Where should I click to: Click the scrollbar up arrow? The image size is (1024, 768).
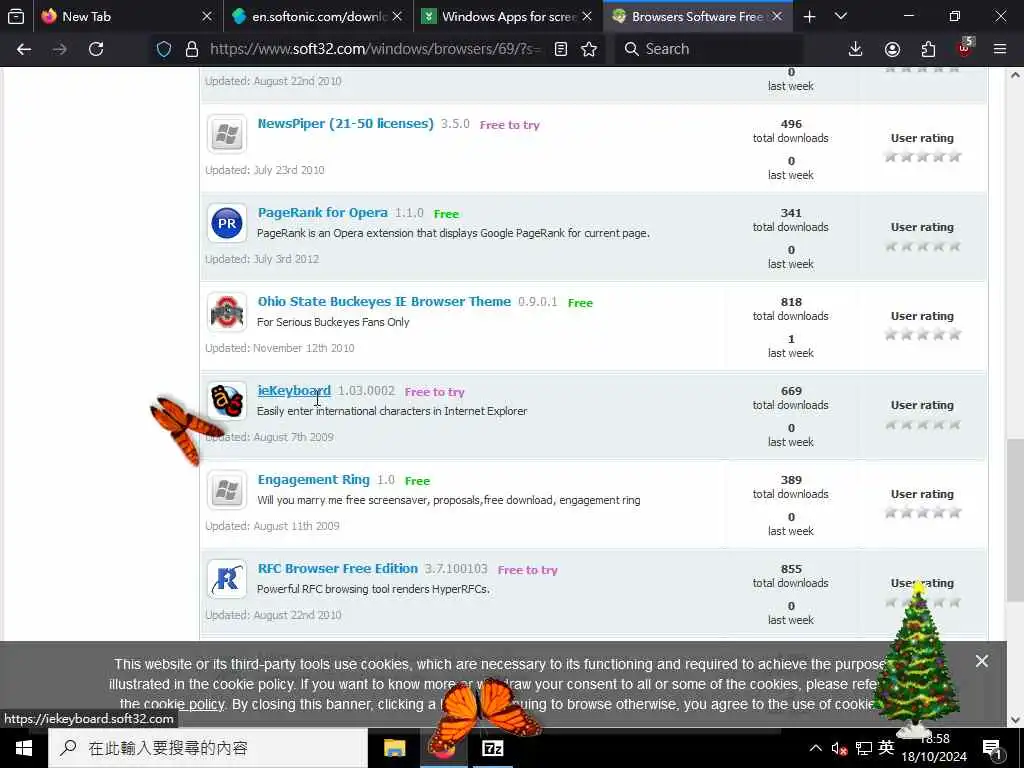(1015, 75)
